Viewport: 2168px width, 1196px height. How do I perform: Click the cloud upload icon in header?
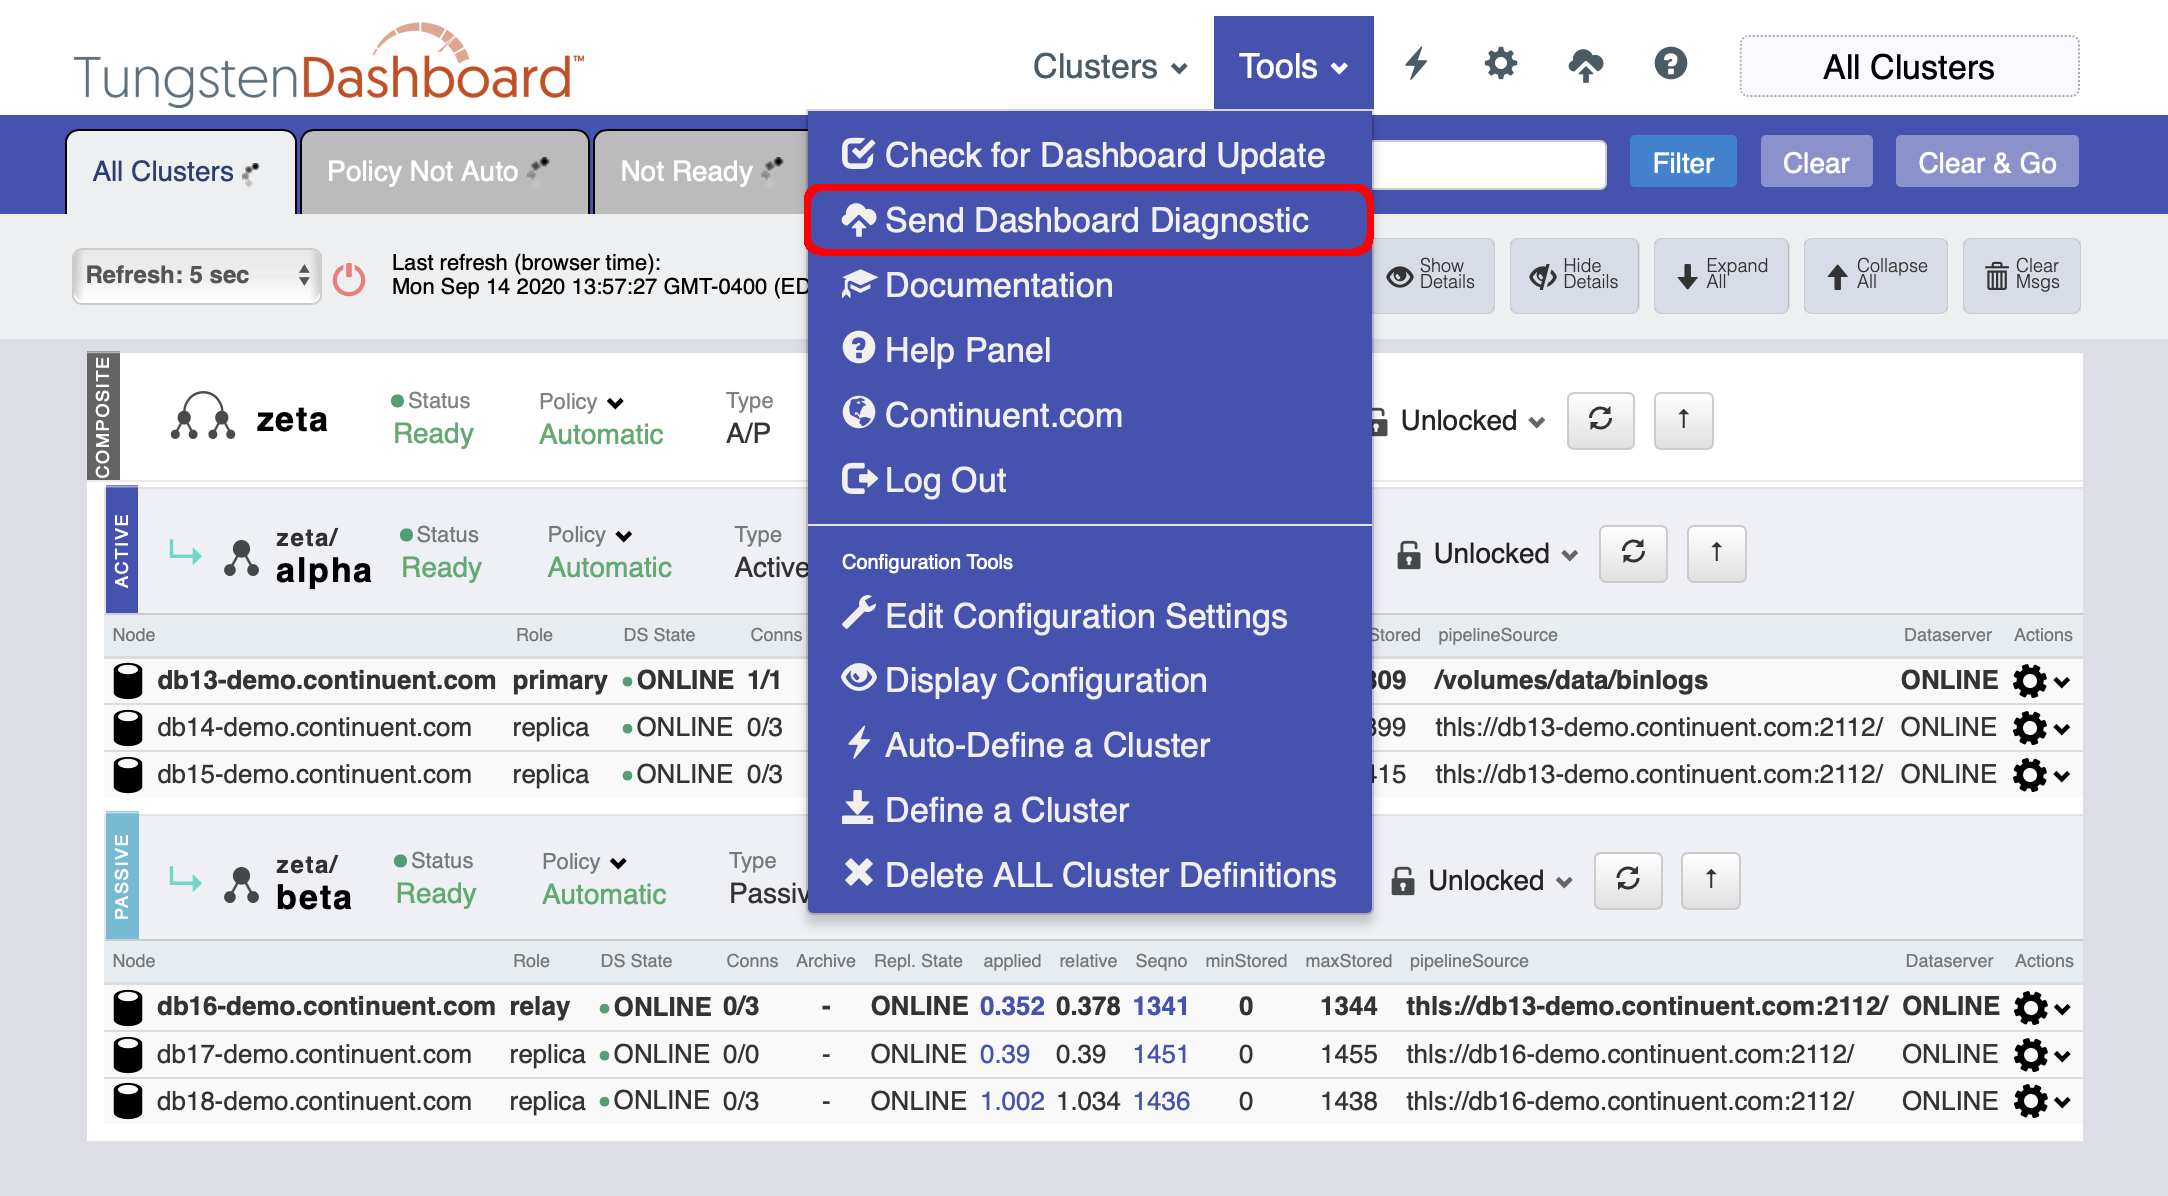pyautogui.click(x=1585, y=65)
